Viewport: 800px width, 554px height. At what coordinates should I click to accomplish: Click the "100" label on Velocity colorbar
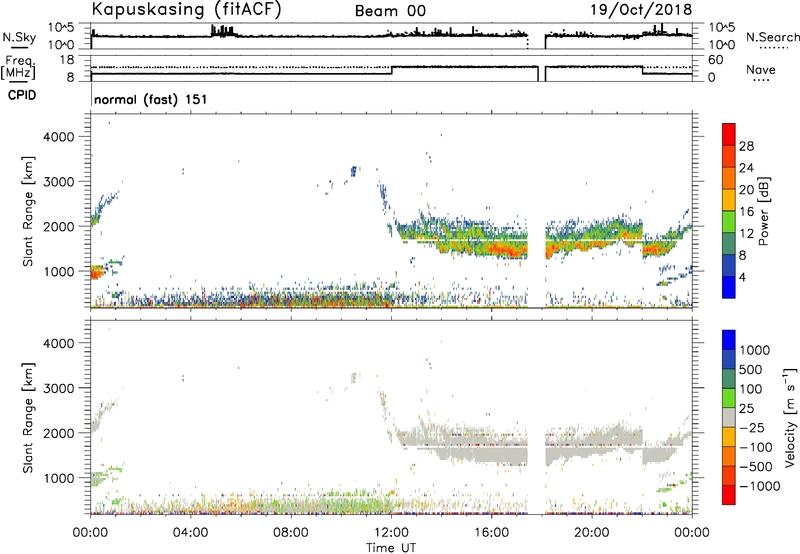[x=751, y=389]
